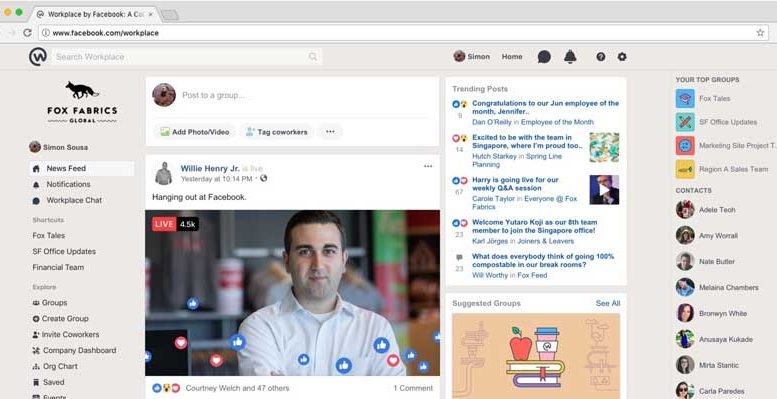Click the search magnifier icon
This screenshot has height=399, width=777.
coord(313,57)
